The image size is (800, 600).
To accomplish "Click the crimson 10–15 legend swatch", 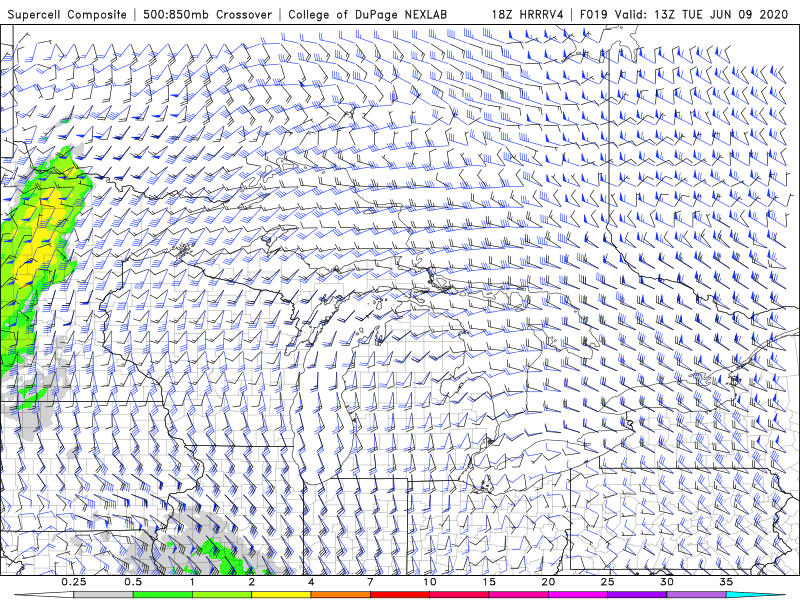I will [x=459, y=595].
